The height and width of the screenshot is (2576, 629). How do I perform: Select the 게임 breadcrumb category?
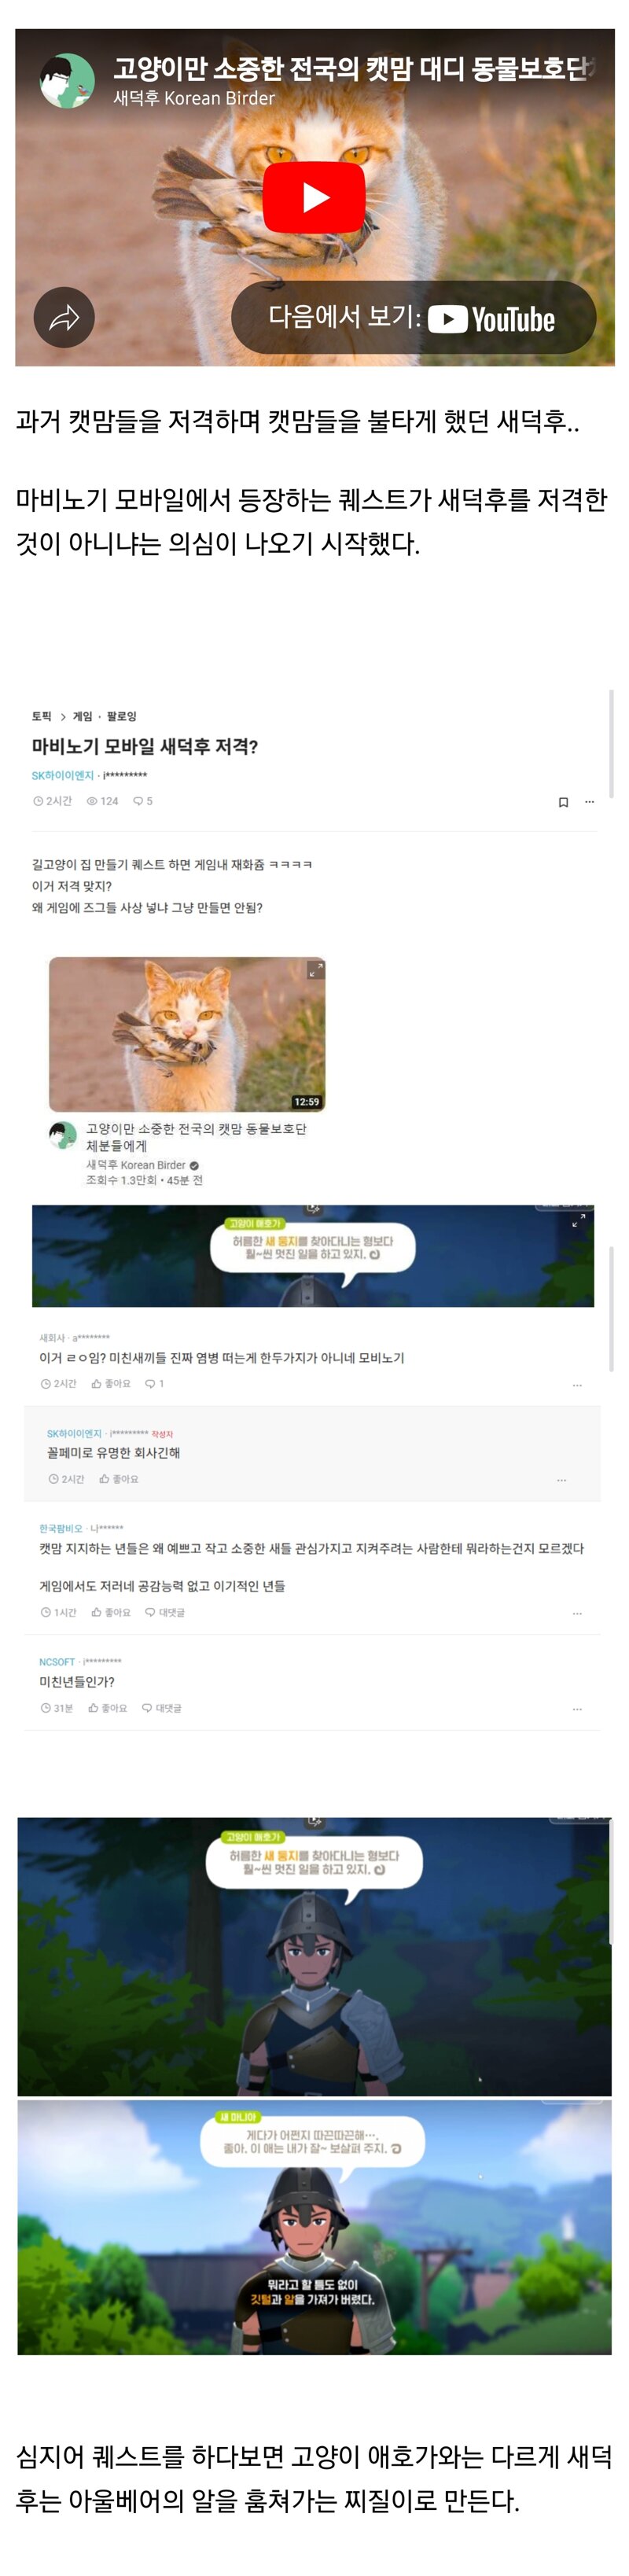pyautogui.click(x=82, y=716)
